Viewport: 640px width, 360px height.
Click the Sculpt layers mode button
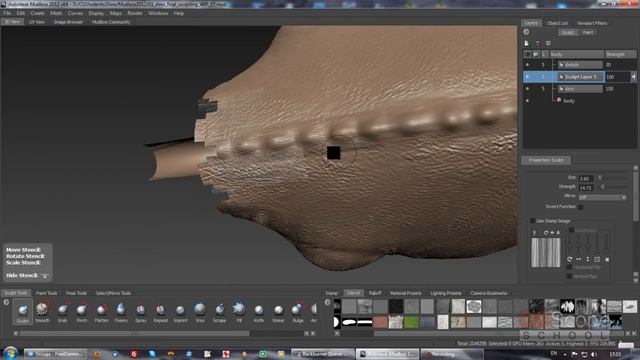568,33
